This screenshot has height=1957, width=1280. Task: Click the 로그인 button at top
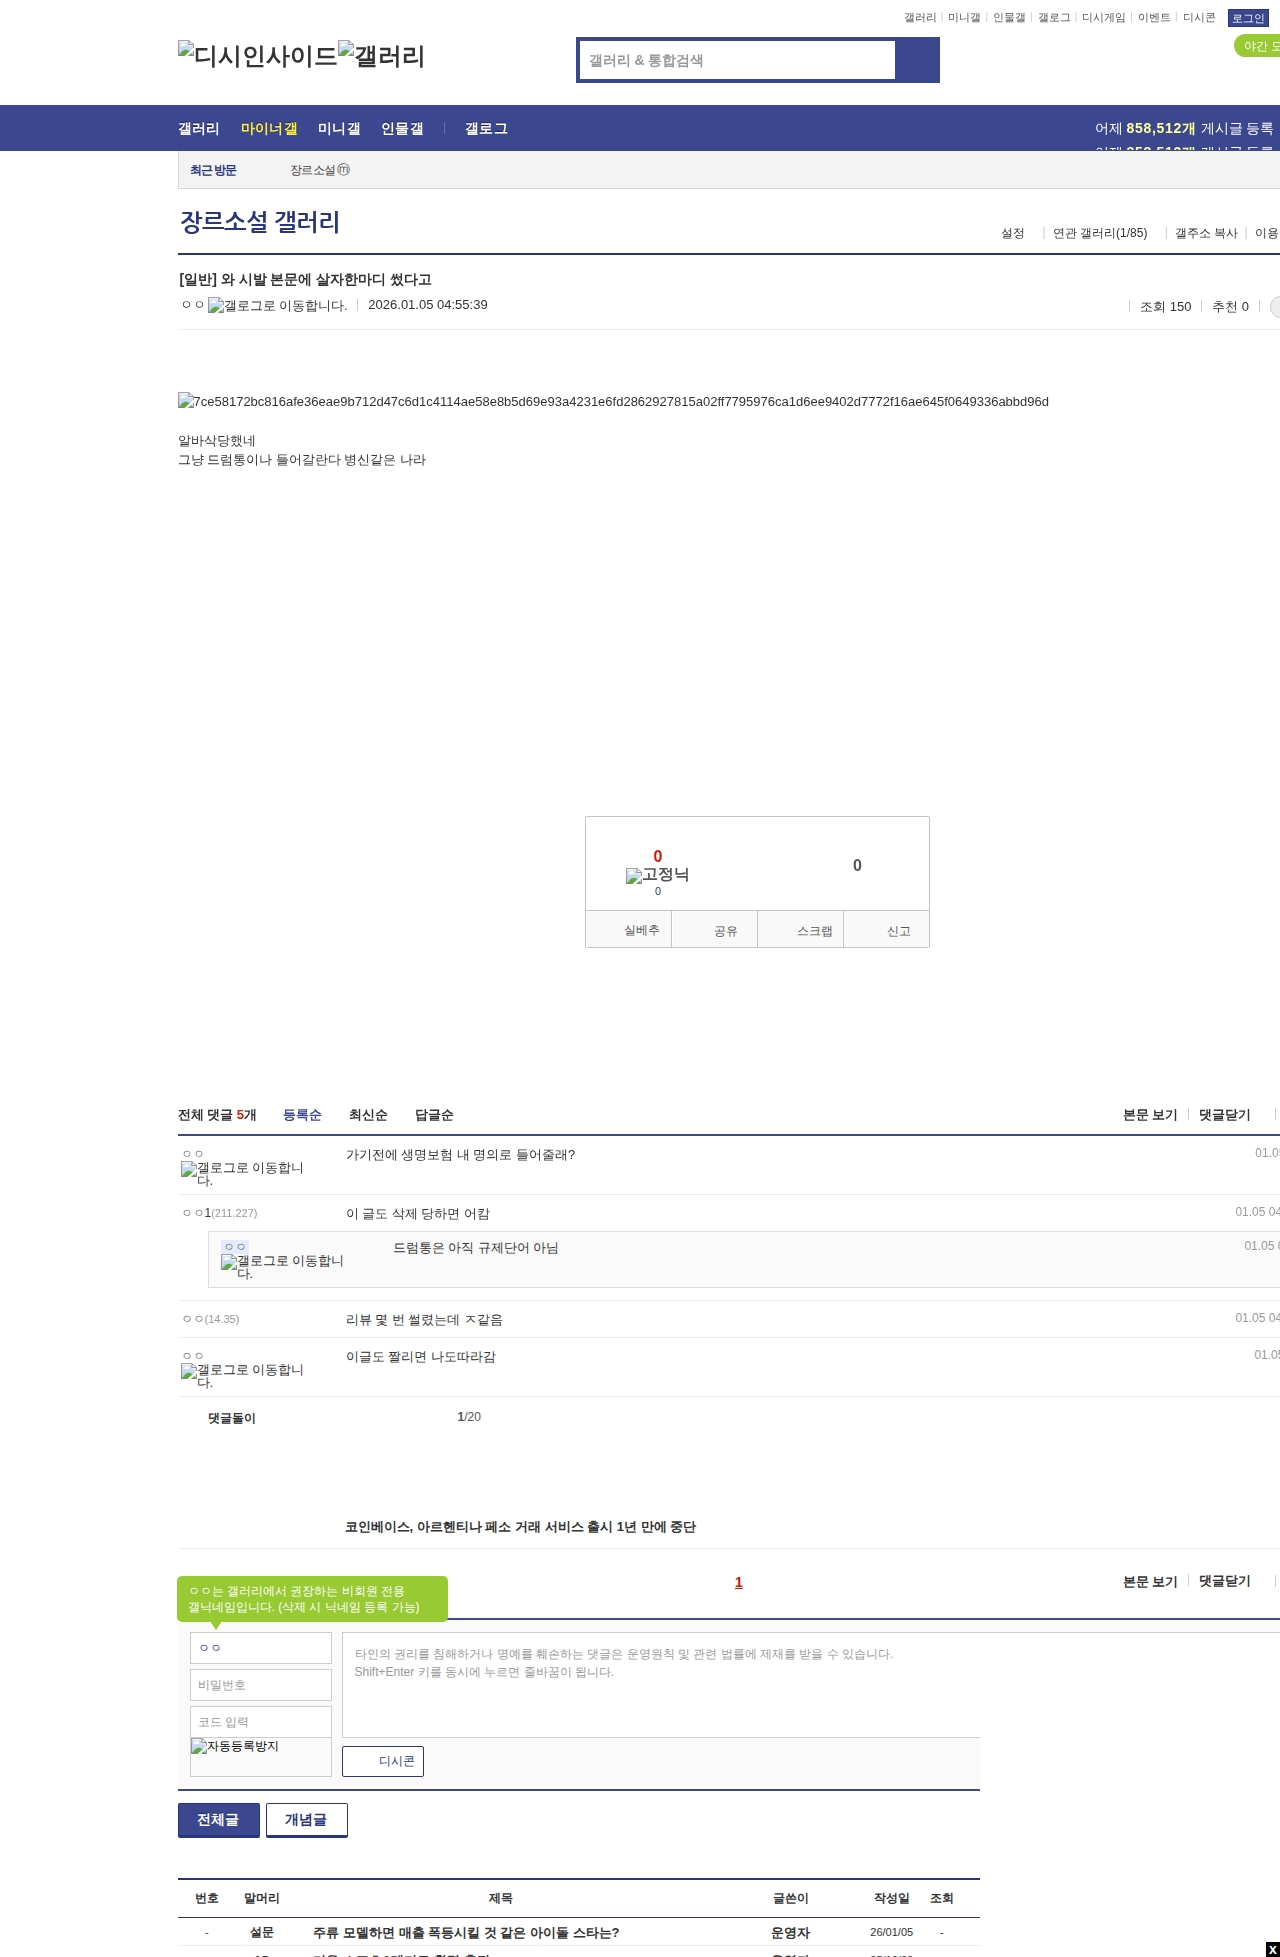(1247, 18)
